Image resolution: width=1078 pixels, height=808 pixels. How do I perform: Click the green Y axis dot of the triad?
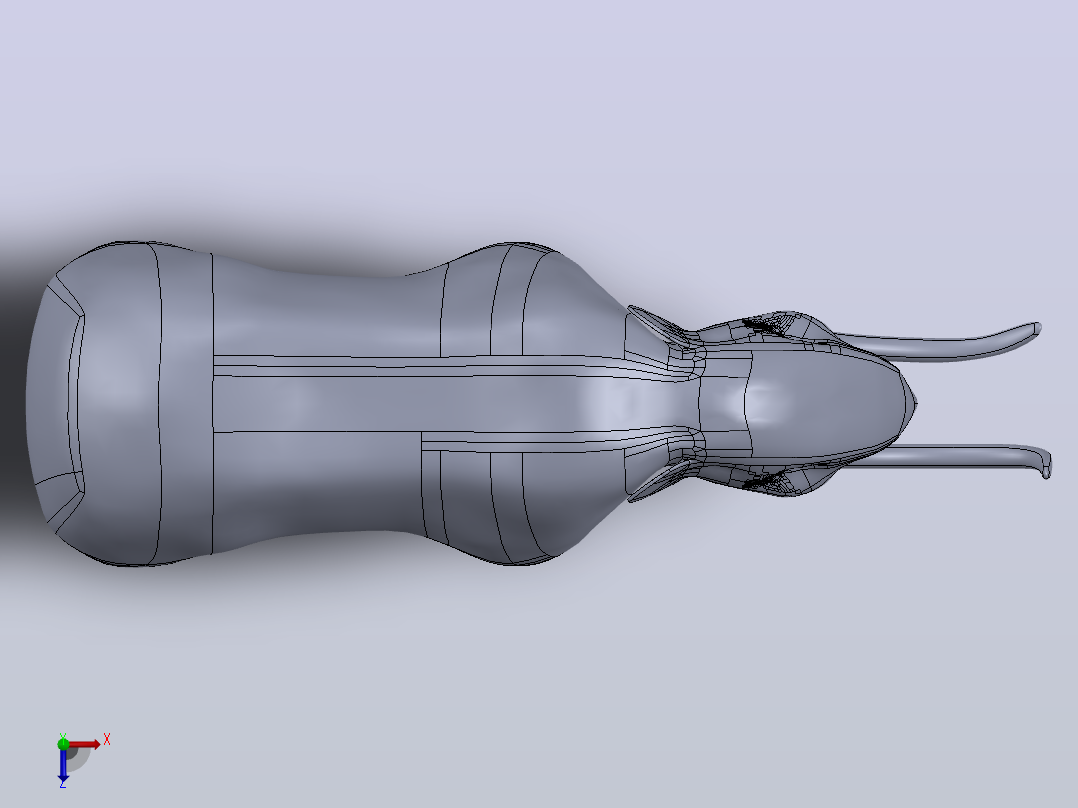63,743
